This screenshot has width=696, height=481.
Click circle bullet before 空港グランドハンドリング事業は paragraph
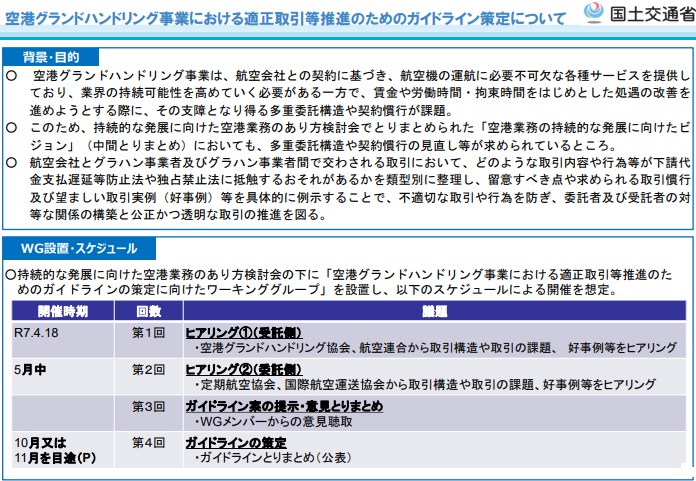[11, 76]
